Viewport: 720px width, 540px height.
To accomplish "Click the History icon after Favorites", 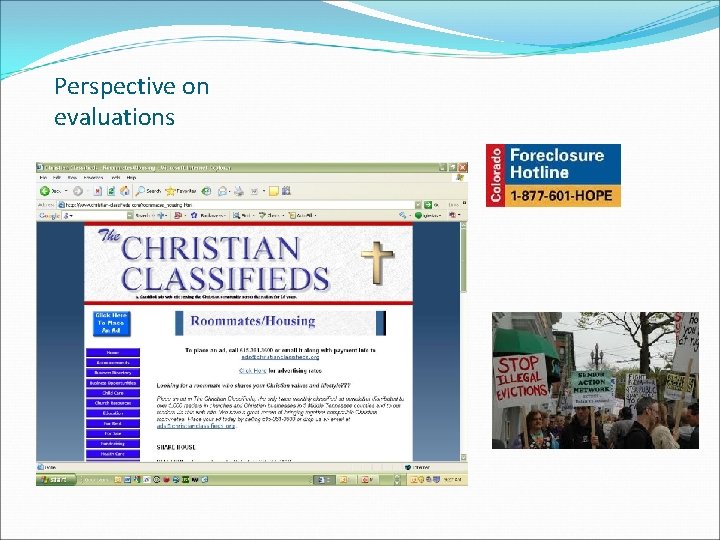I will 207,191.
